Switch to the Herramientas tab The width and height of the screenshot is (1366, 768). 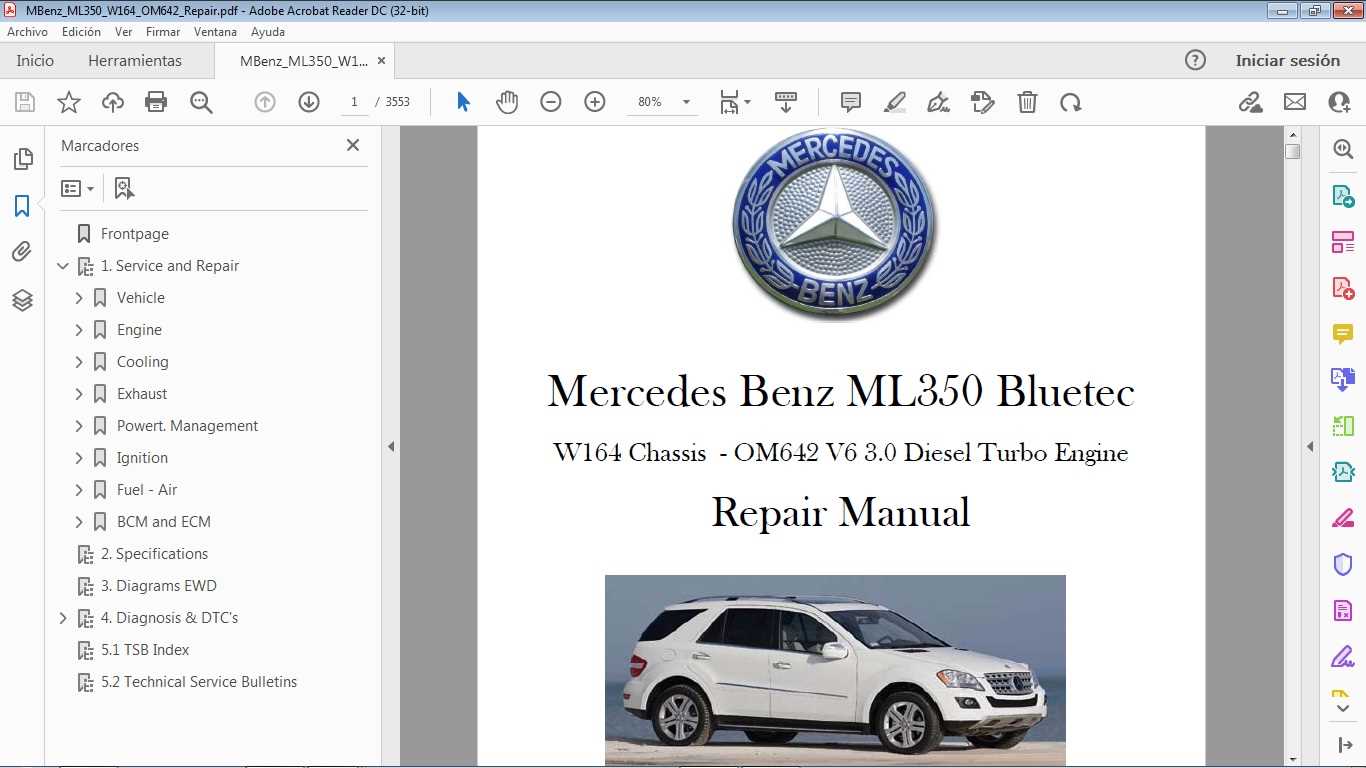[135, 60]
